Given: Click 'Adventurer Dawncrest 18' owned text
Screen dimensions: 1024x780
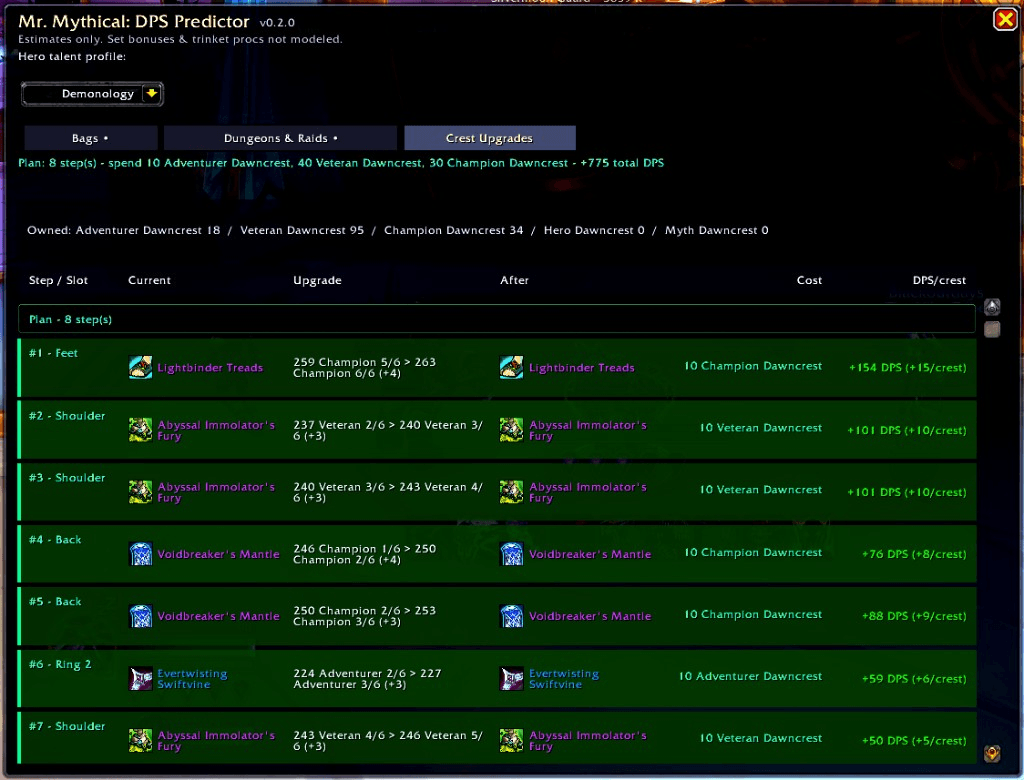Looking at the screenshot, I should pos(148,230).
